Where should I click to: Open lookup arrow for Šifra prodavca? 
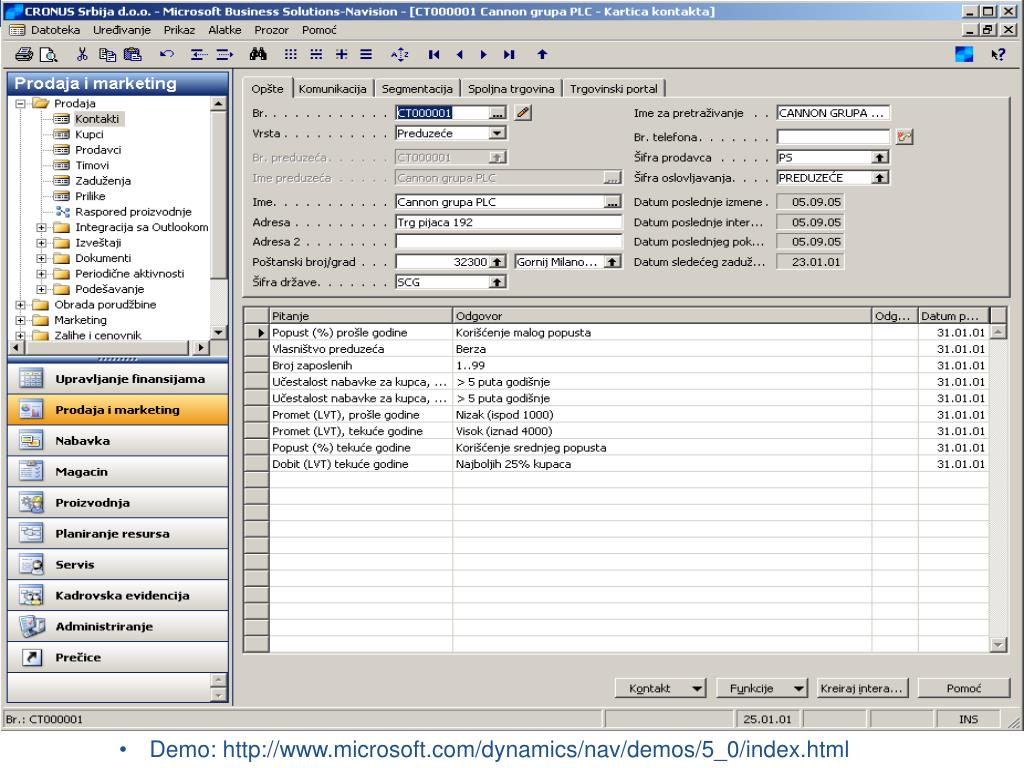[880, 157]
